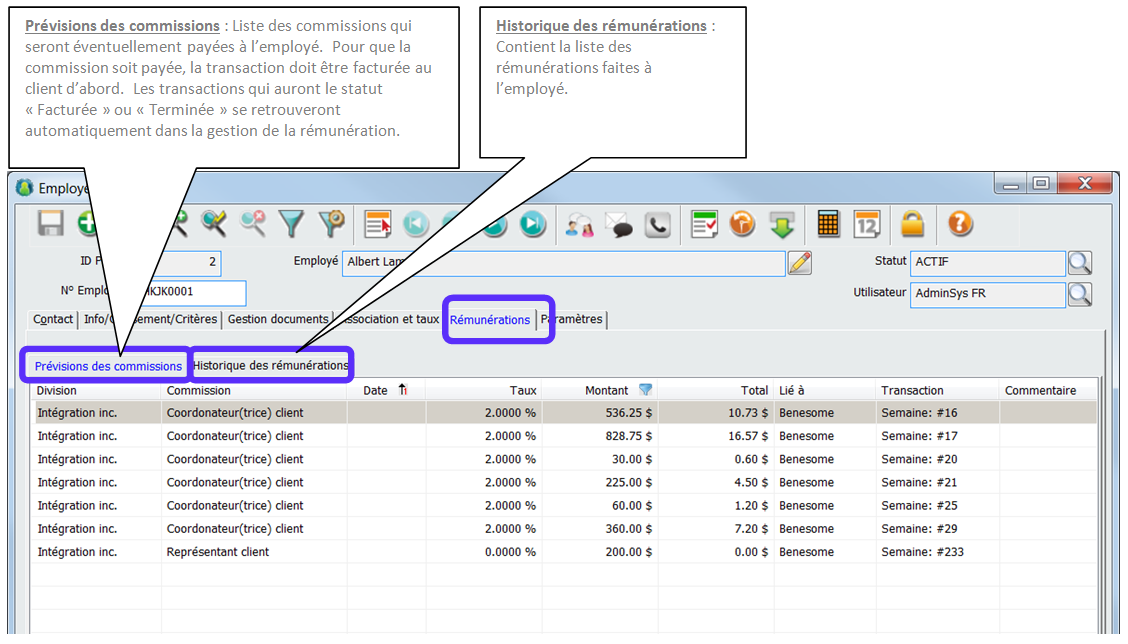
Task: Click the Save floppy disk icon
Action: (x=51, y=224)
